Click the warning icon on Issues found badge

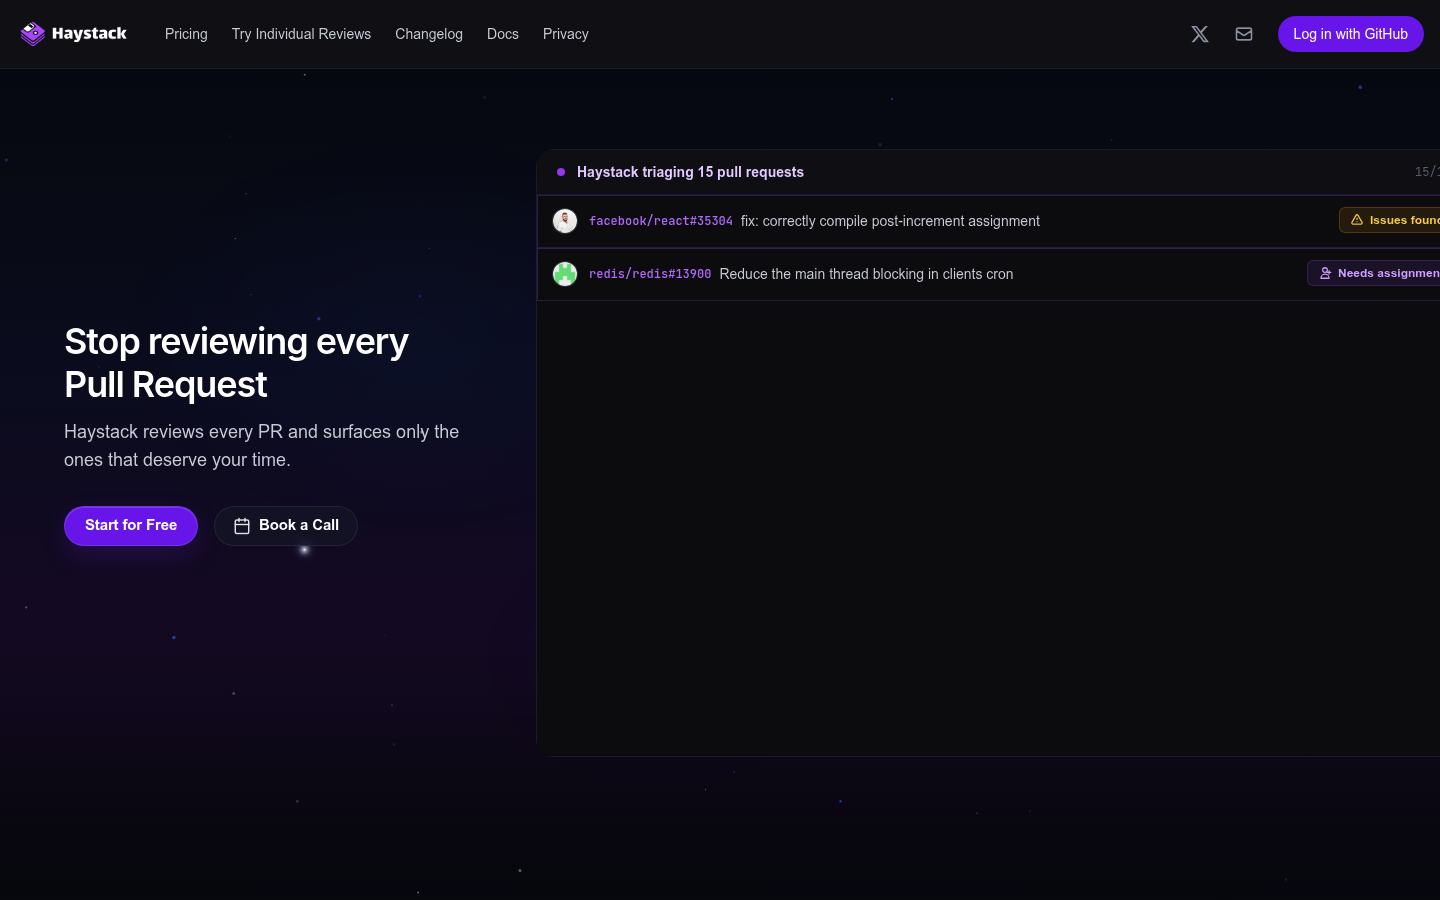(x=1357, y=220)
